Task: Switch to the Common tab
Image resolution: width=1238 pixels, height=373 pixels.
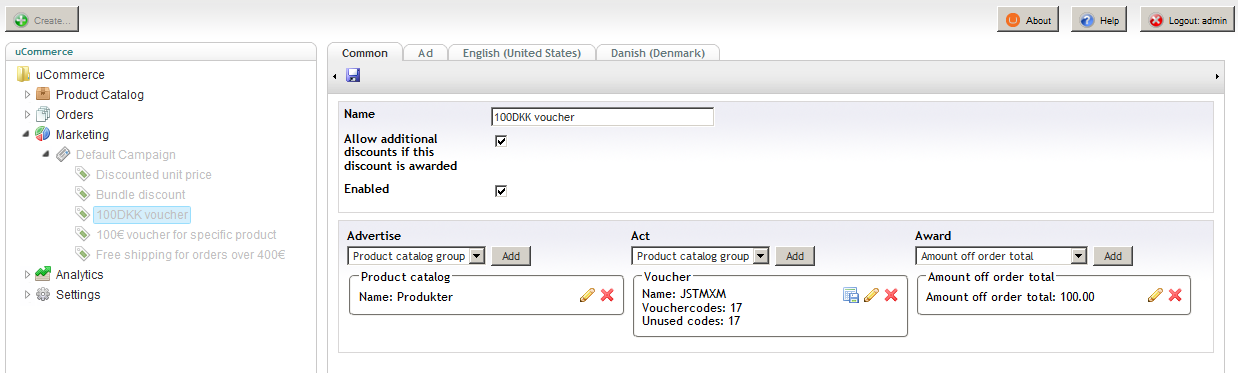Action: 365,53
